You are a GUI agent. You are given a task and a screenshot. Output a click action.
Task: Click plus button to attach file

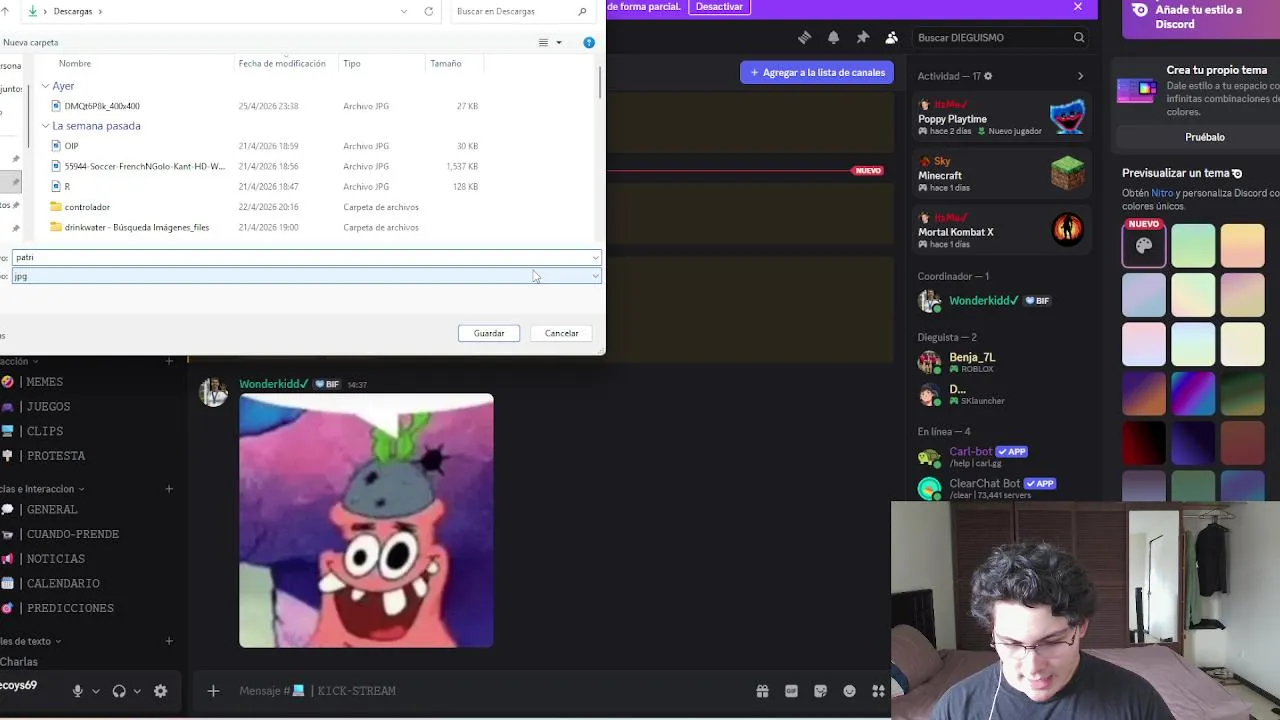[213, 691]
